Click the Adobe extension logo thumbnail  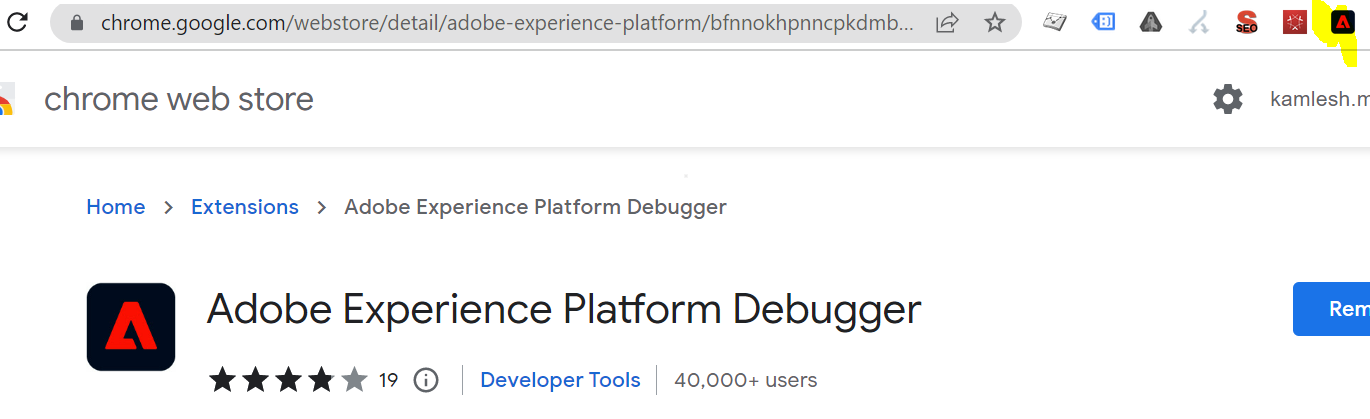pos(131,327)
